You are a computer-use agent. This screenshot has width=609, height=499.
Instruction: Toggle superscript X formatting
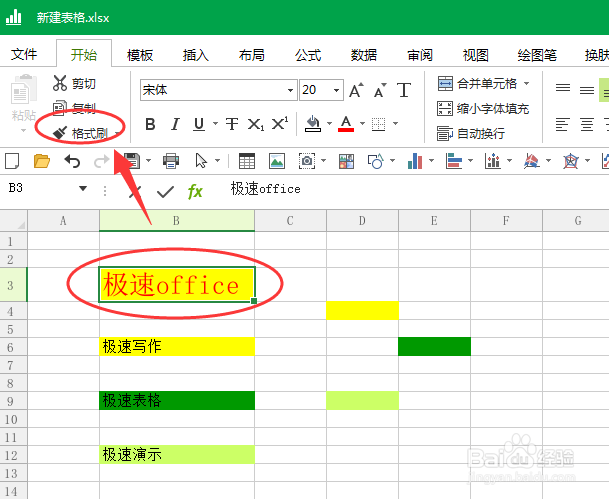click(280, 123)
